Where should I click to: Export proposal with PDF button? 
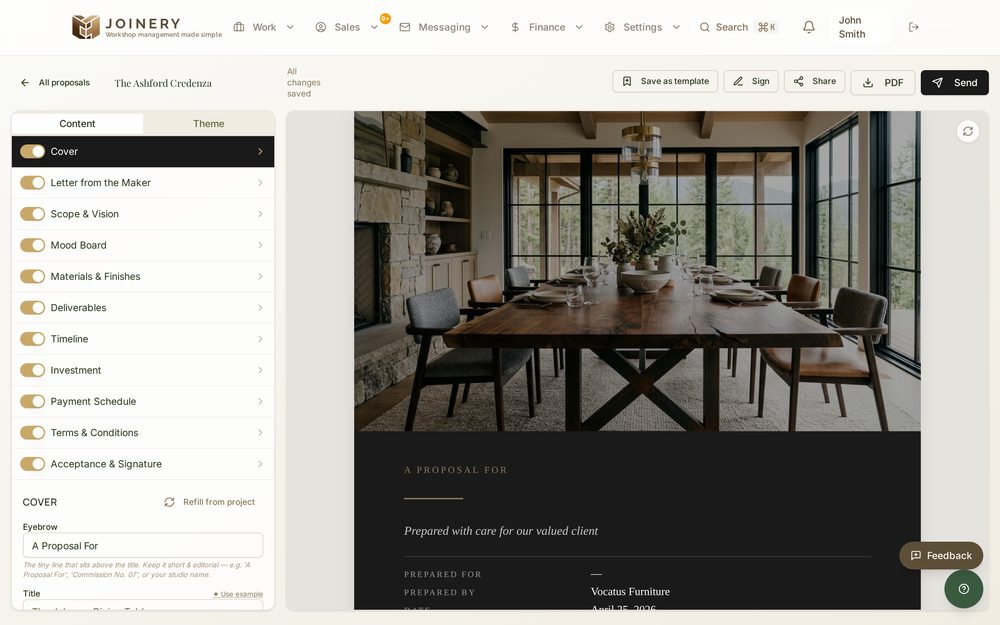[x=883, y=82]
